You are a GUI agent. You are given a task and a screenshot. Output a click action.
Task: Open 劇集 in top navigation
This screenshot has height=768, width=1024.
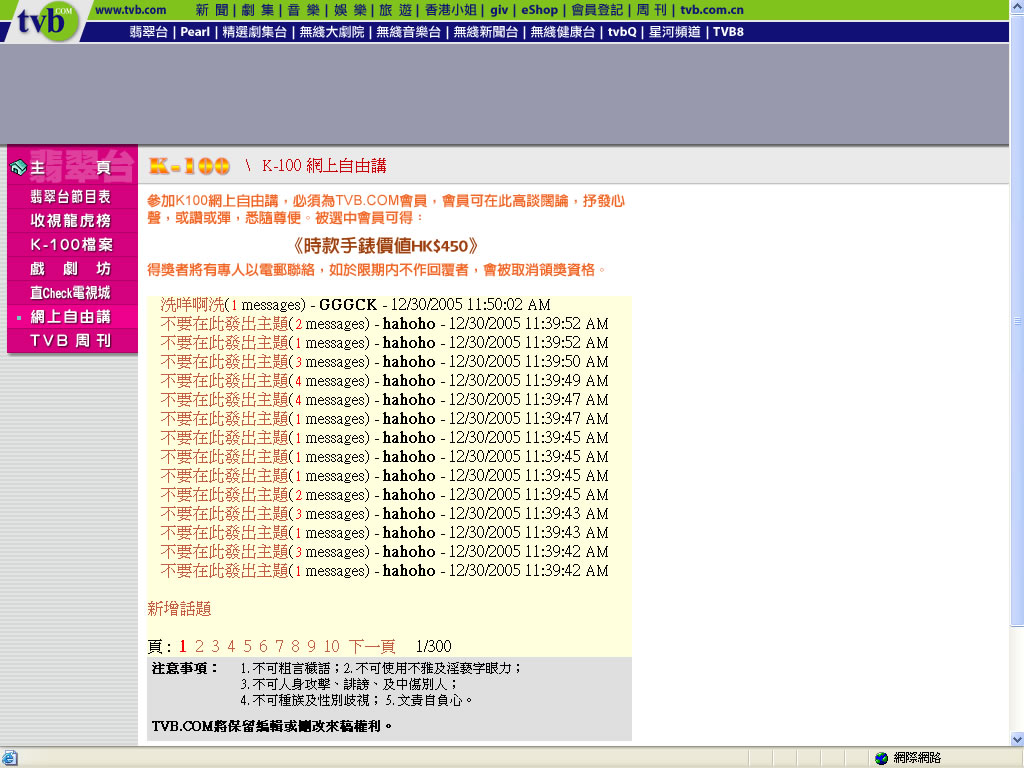(x=257, y=10)
